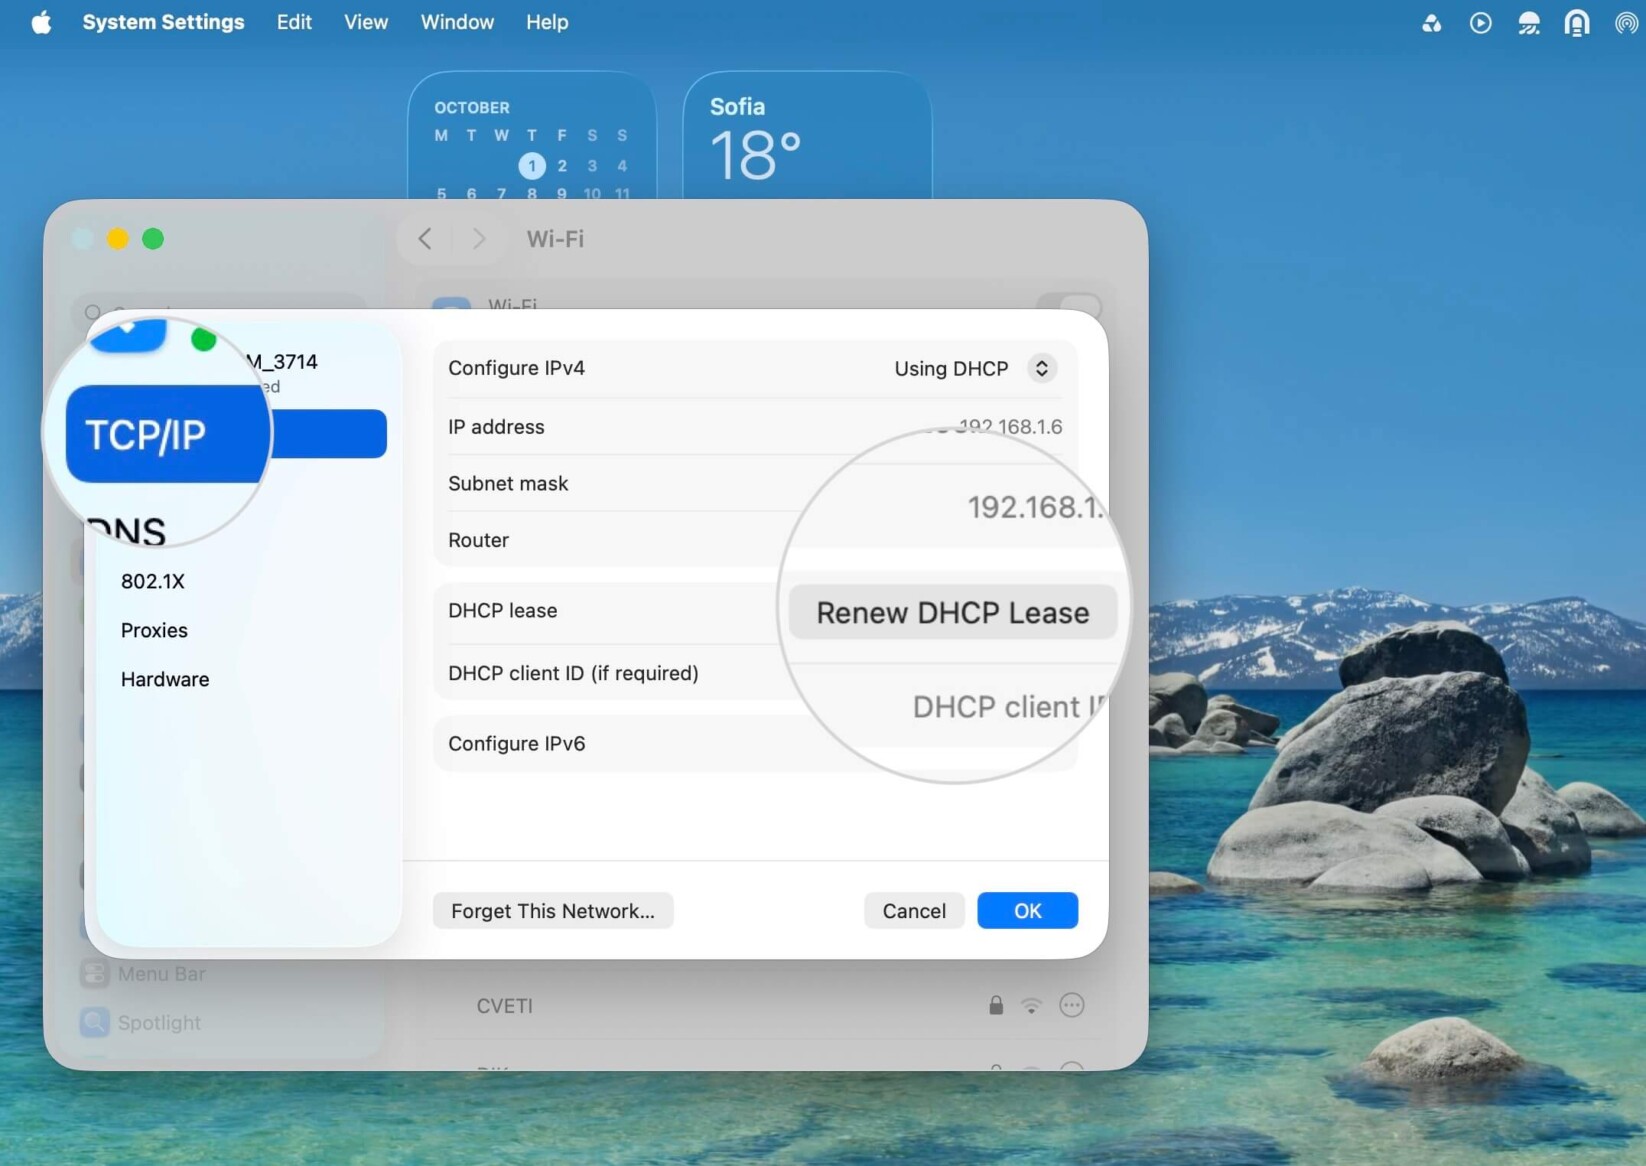The image size is (1646, 1166).
Task: Click the Router label
Action: tap(478, 540)
